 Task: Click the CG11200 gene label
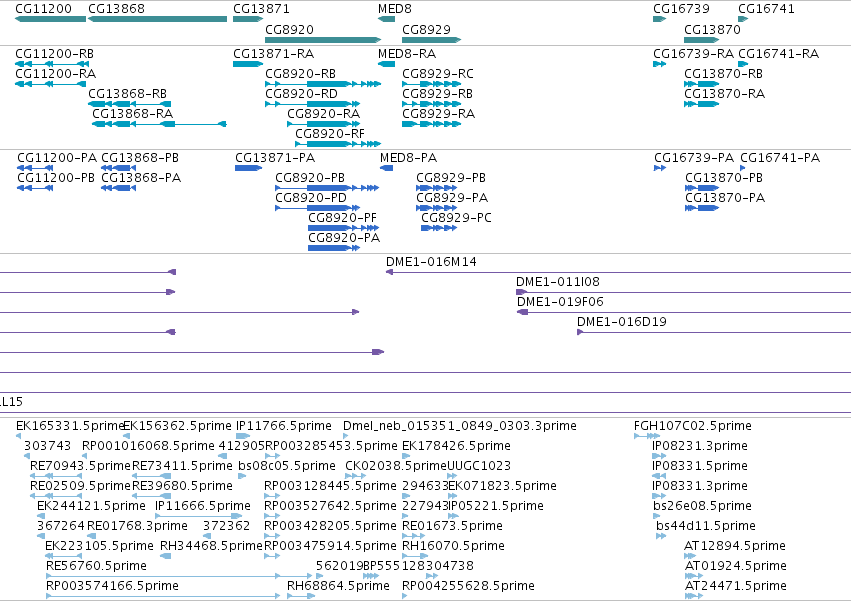point(43,9)
